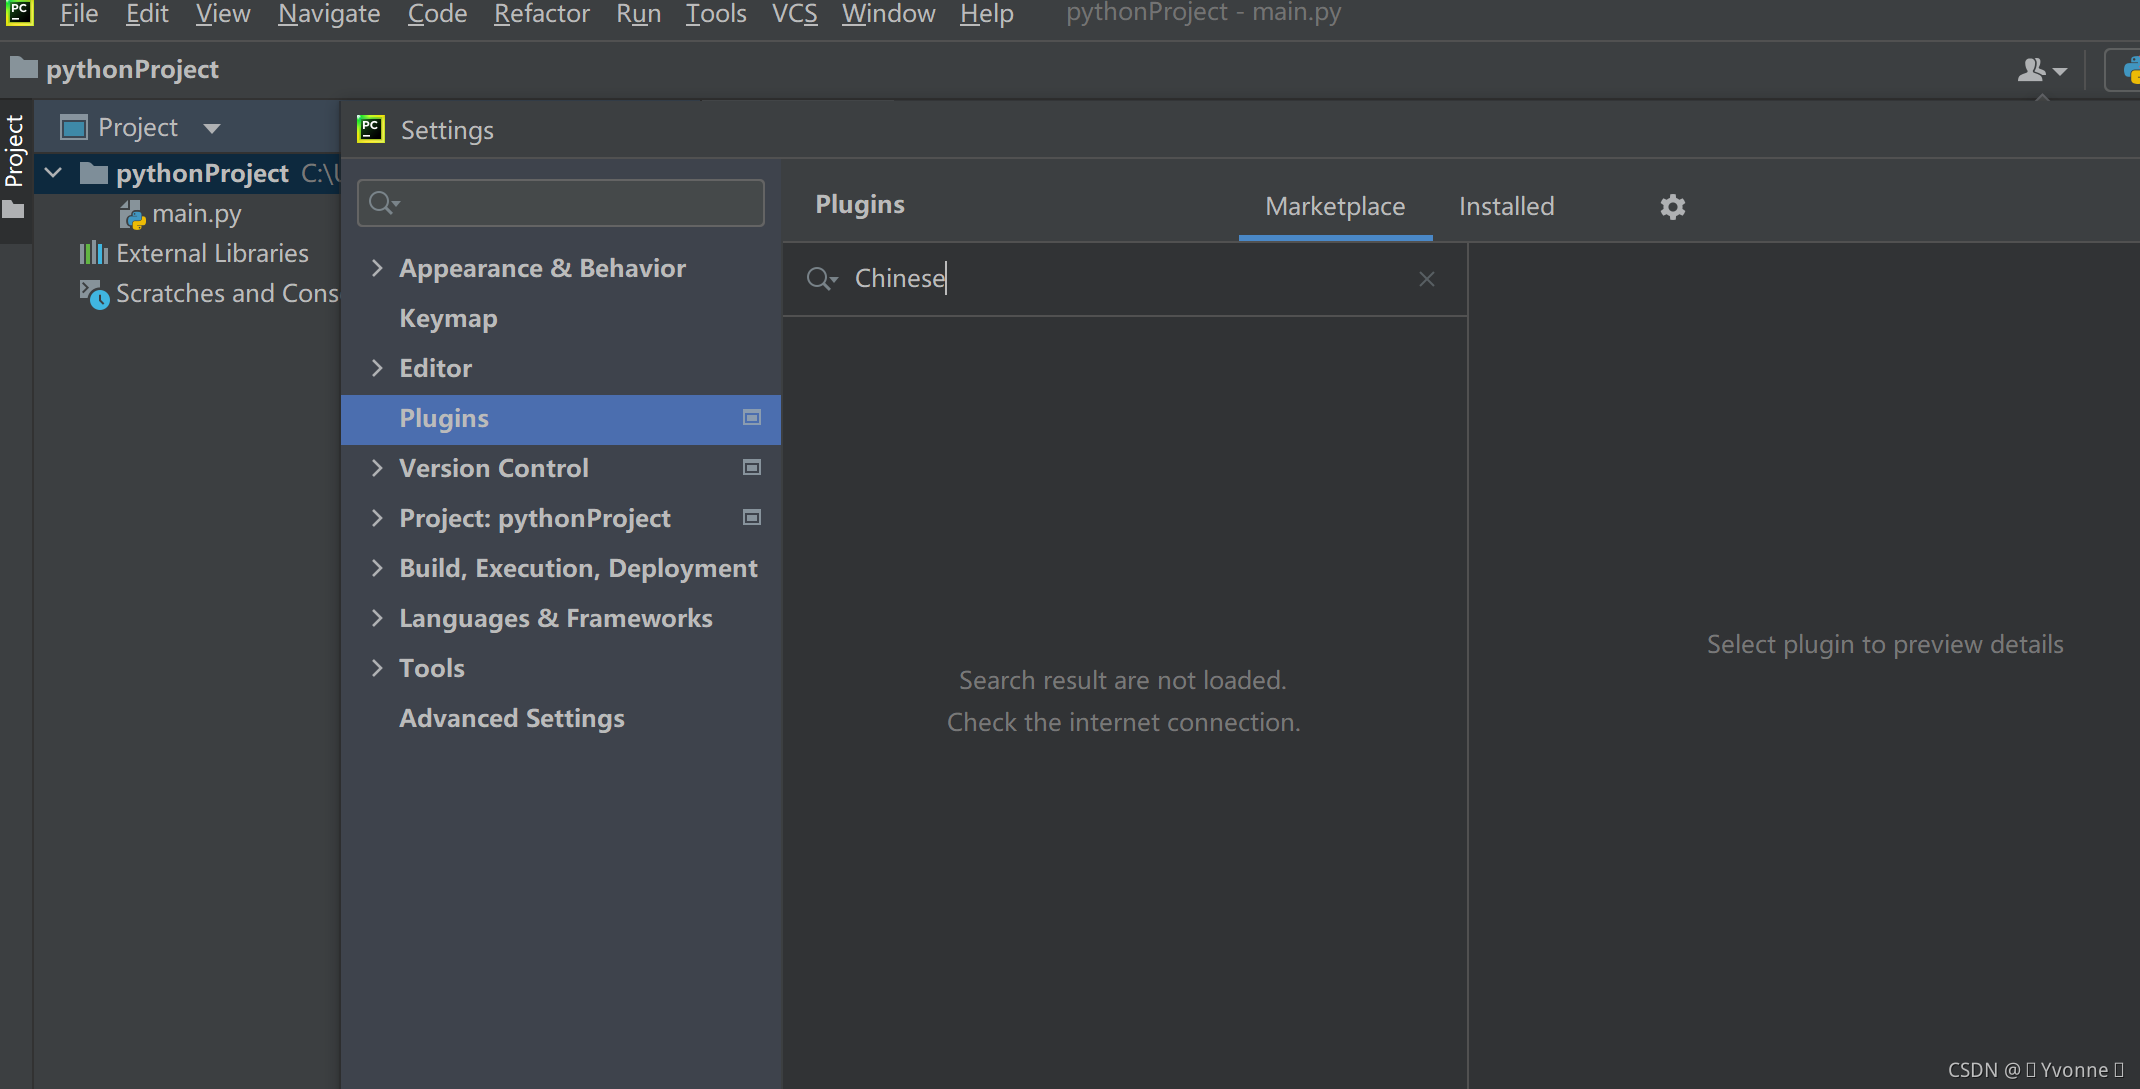
Task: Switch to the Installed plugins tab
Action: click(x=1506, y=207)
